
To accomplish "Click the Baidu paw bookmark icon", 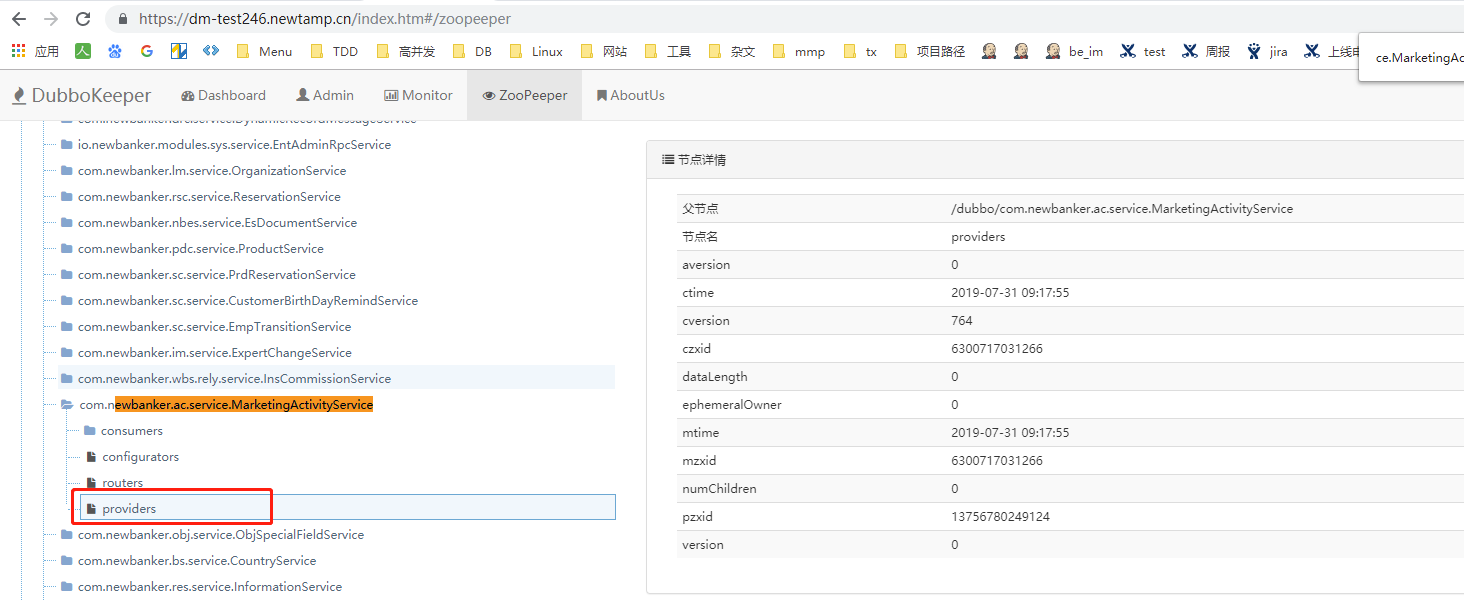I will 115,51.
